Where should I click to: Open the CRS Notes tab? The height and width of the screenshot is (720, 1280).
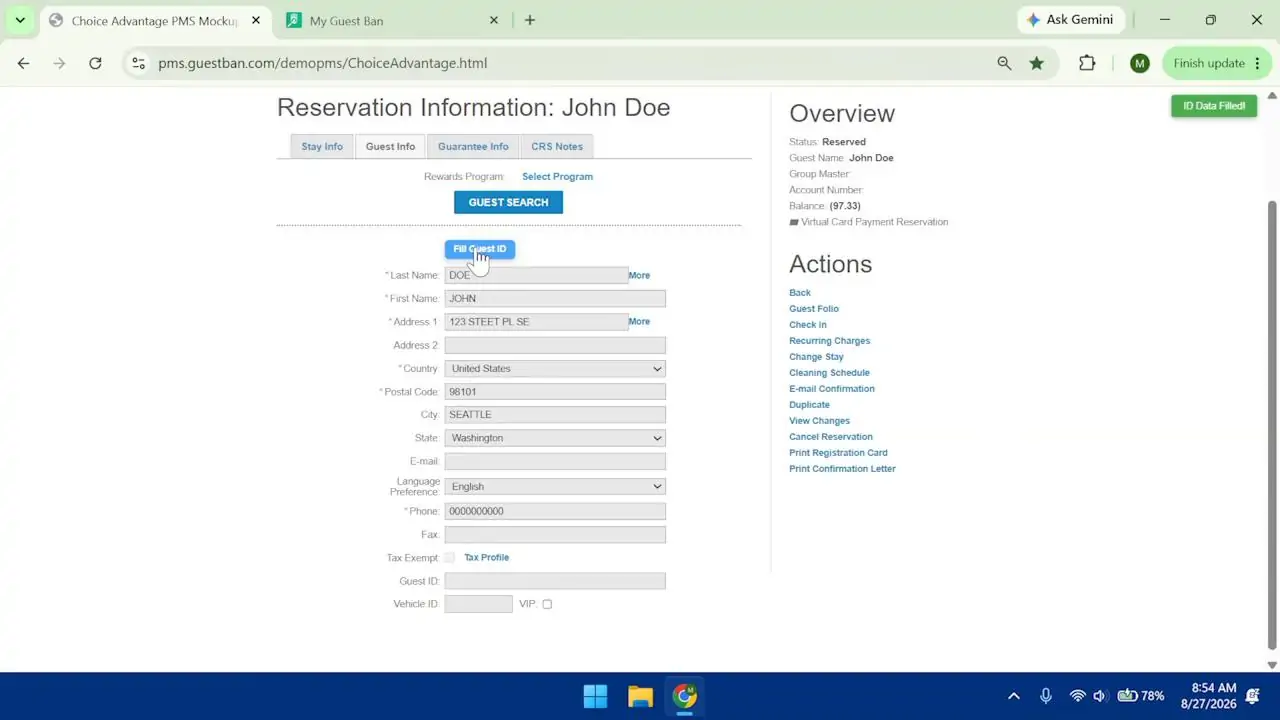coord(557,147)
